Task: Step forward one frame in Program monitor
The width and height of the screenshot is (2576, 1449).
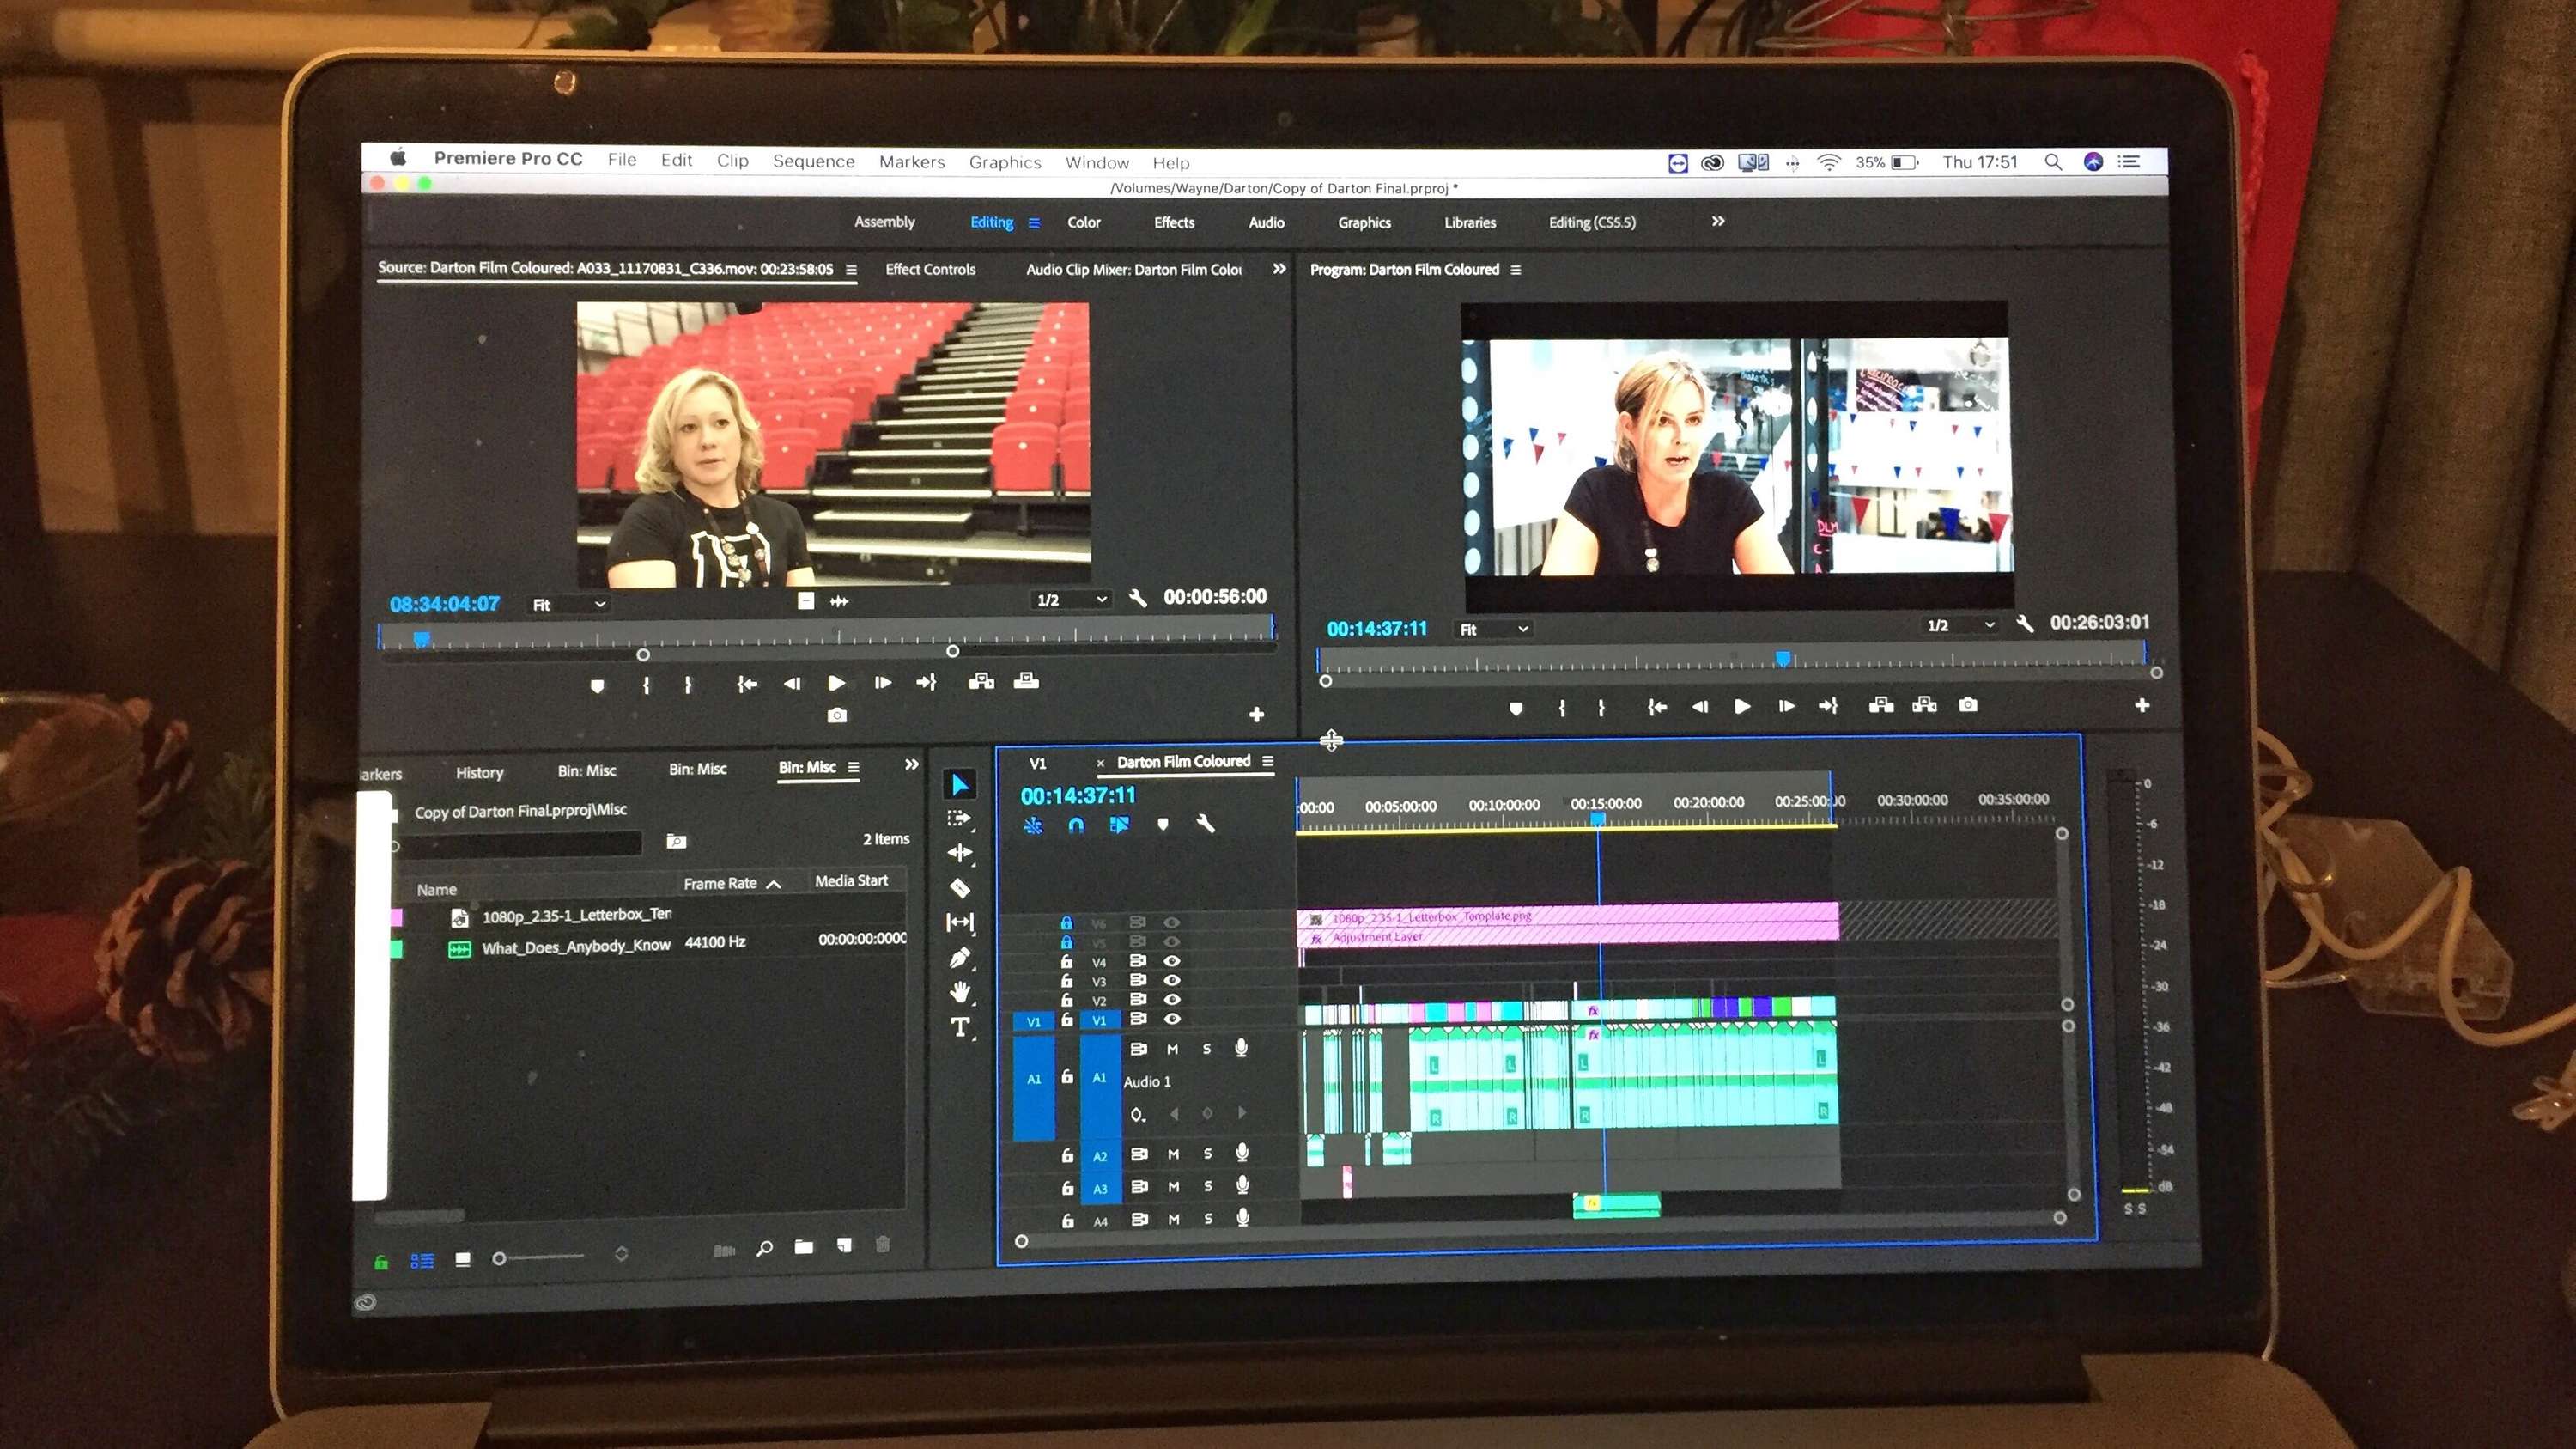Action: coord(1786,707)
